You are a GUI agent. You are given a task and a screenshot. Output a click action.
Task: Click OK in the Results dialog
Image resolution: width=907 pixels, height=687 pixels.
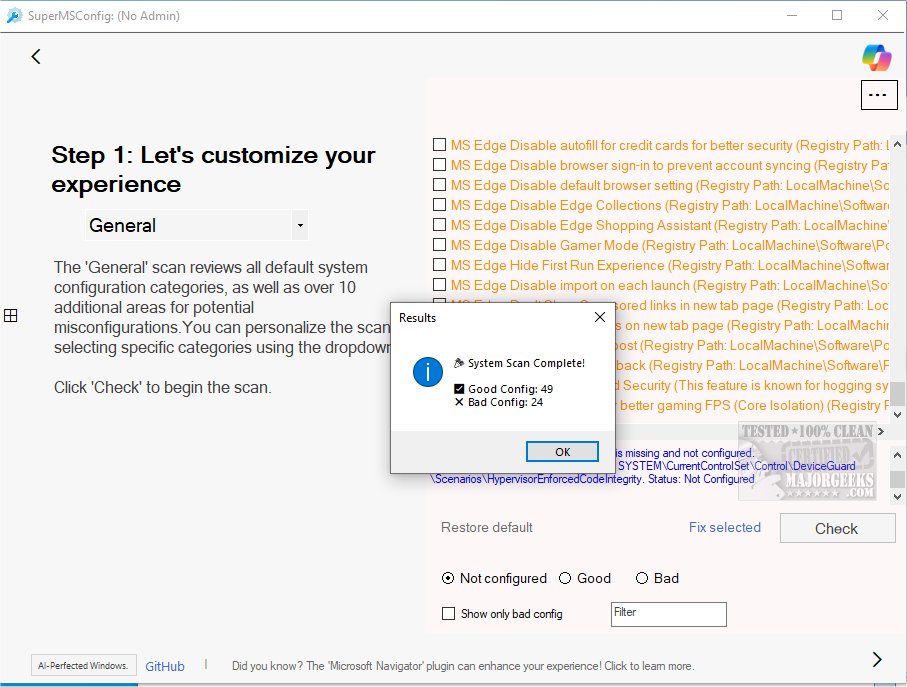point(562,452)
